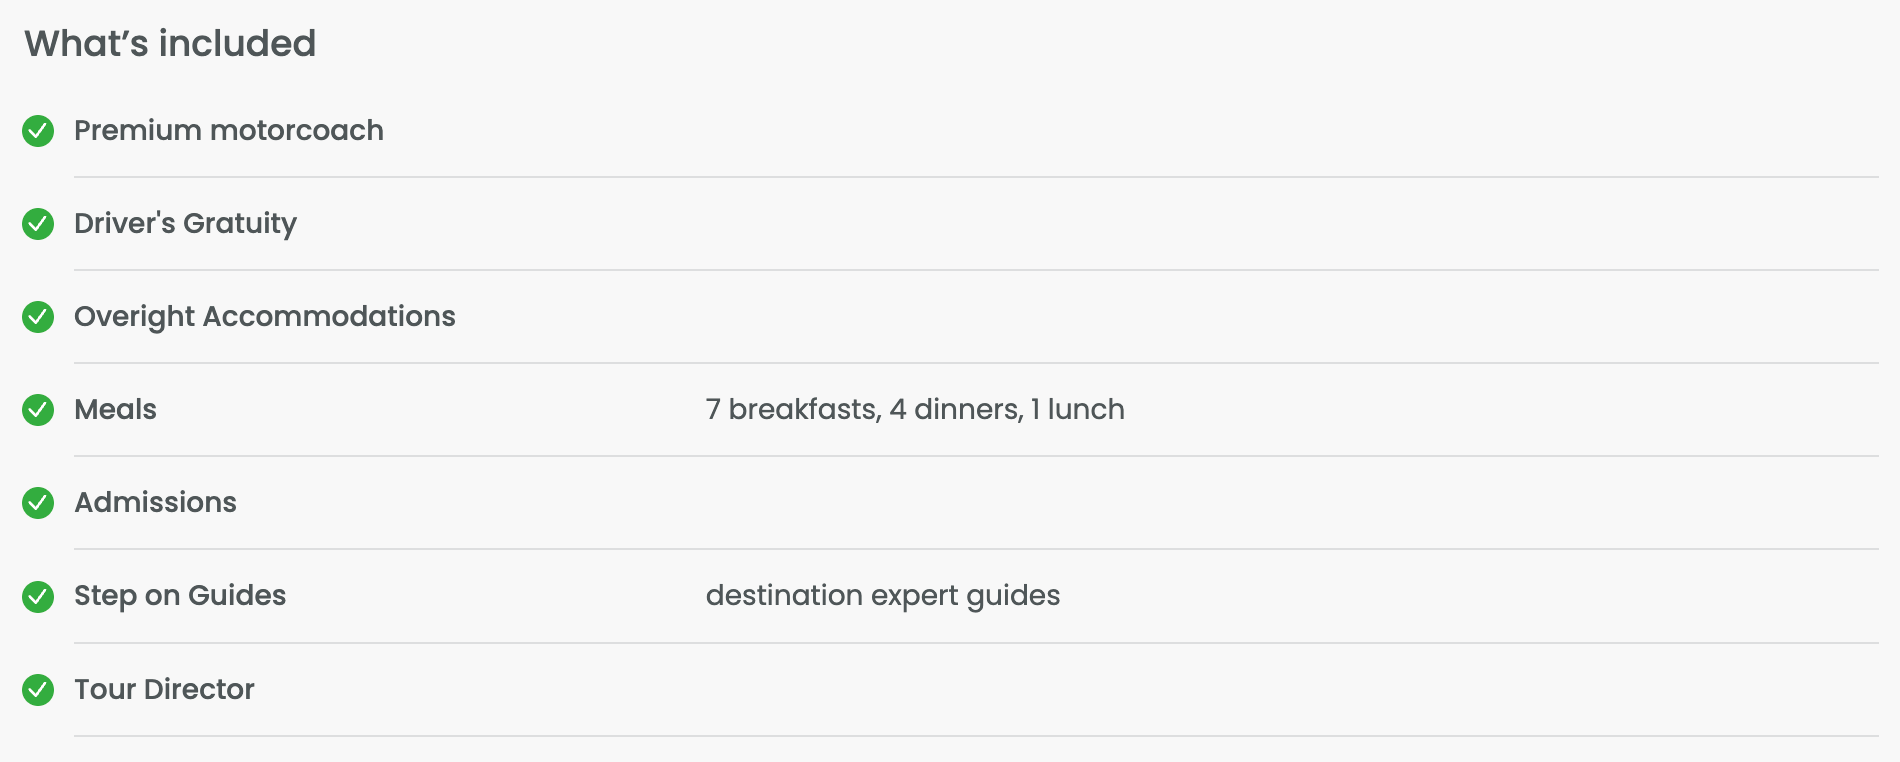Image resolution: width=1900 pixels, height=762 pixels.
Task: Click the divider line below Admissions
Action: (976, 549)
